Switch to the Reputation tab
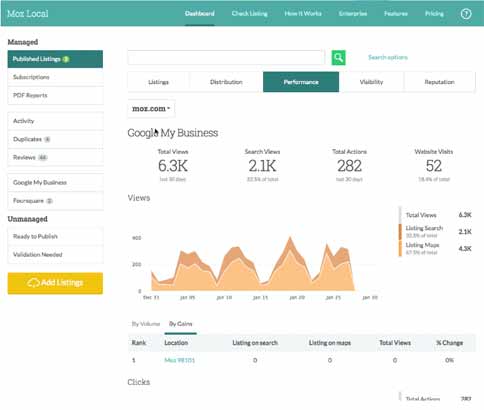The height and width of the screenshot is (410, 484). 439,82
